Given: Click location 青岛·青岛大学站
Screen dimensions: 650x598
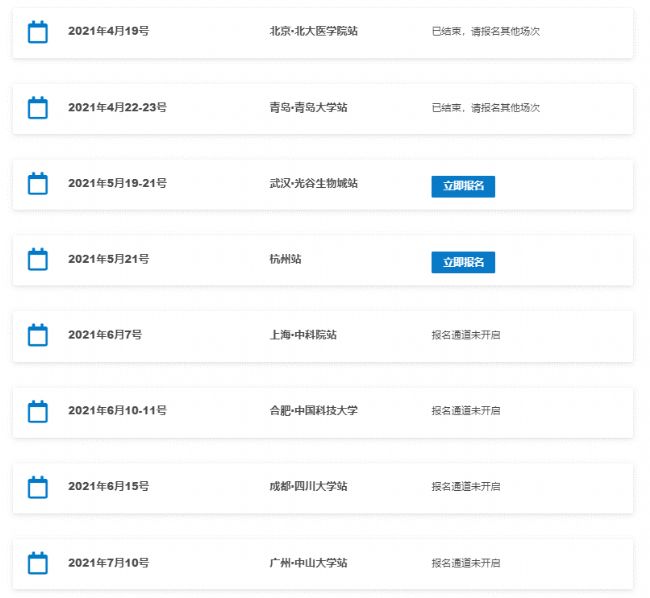Looking at the screenshot, I should pos(308,107).
